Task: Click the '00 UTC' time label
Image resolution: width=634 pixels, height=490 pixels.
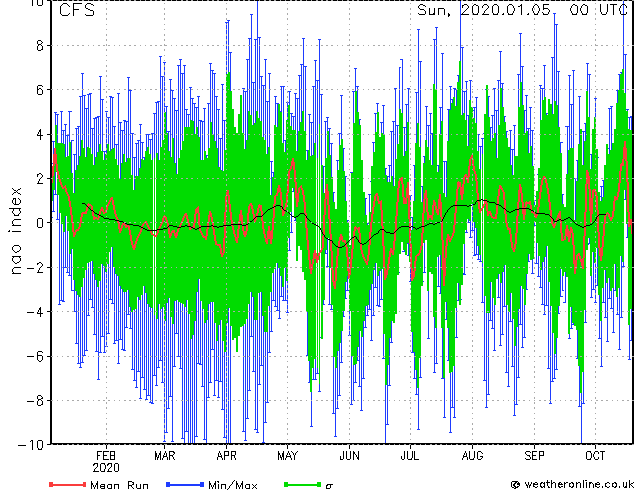Action: pyautogui.click(x=598, y=10)
